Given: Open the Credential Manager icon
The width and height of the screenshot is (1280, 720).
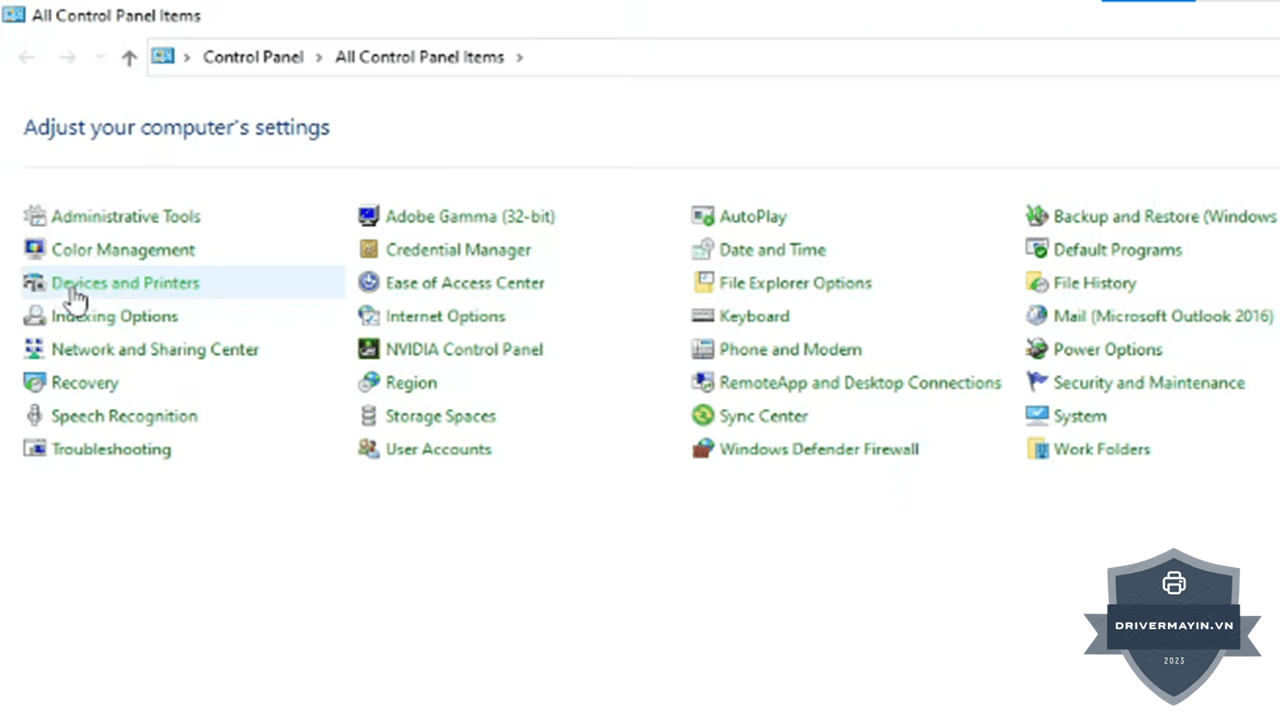Looking at the screenshot, I should [369, 250].
